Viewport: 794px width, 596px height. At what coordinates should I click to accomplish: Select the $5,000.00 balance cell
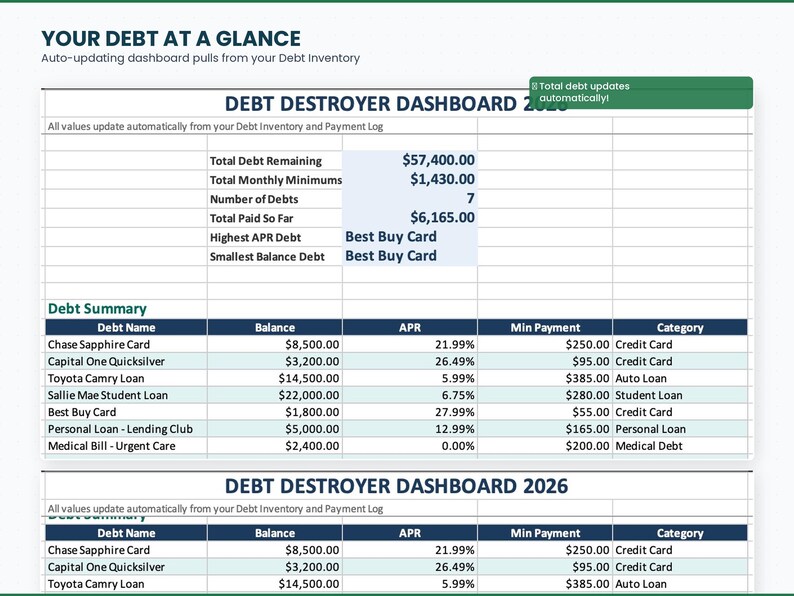pos(275,429)
